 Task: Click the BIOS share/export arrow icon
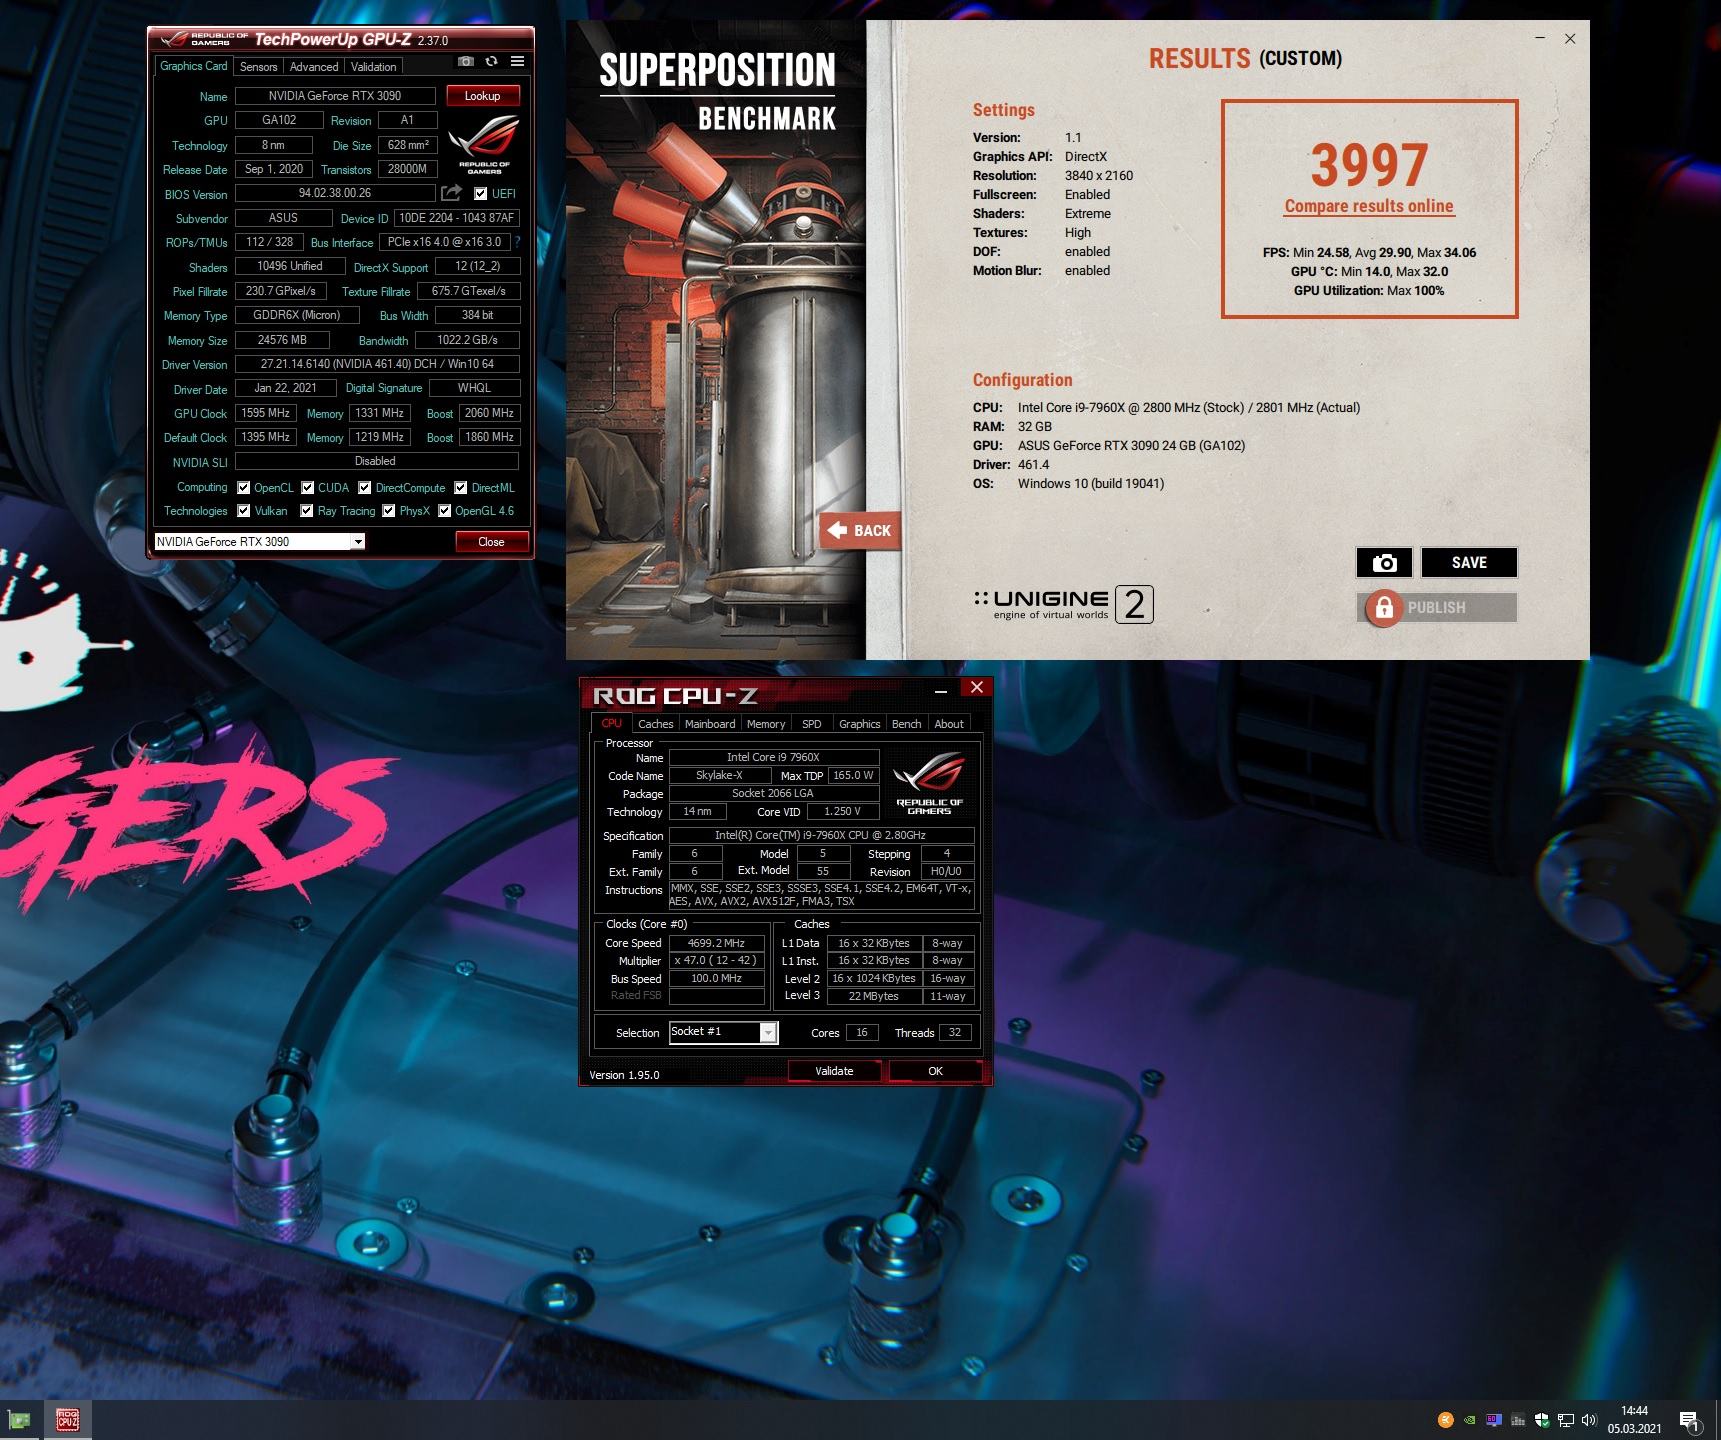(x=452, y=193)
